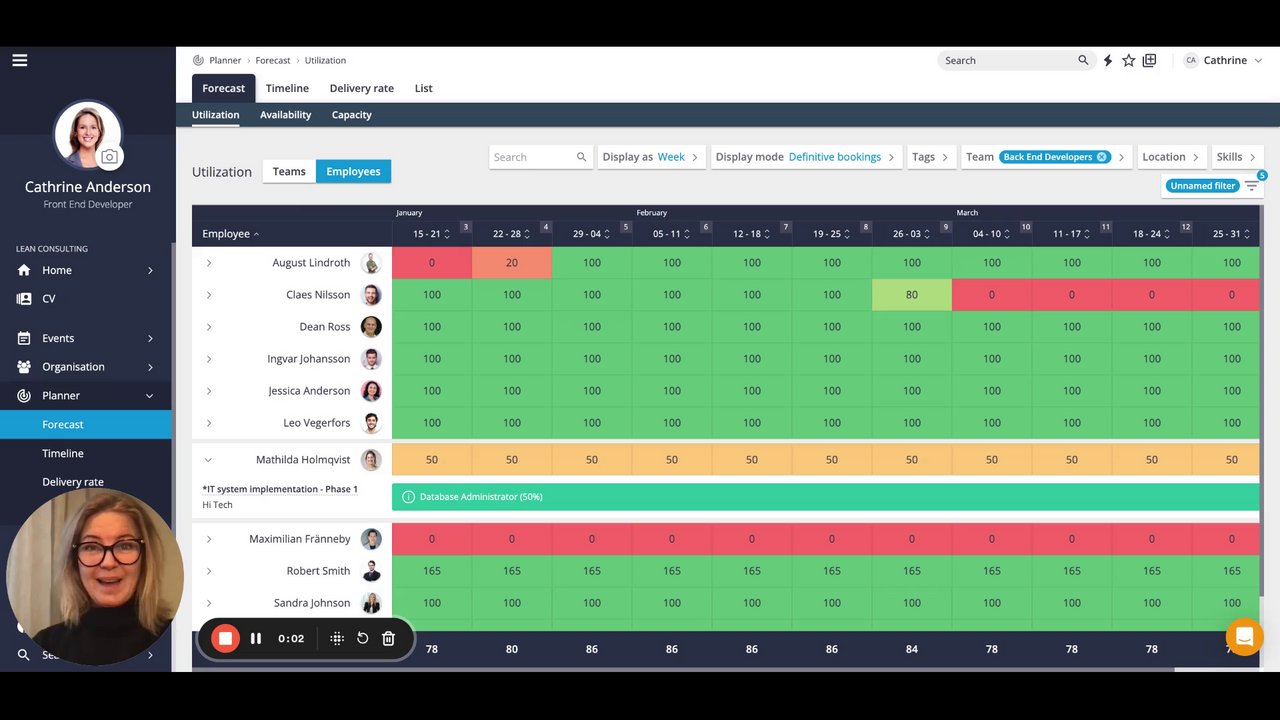Click the star favorites icon
The image size is (1280, 720).
click(1129, 60)
